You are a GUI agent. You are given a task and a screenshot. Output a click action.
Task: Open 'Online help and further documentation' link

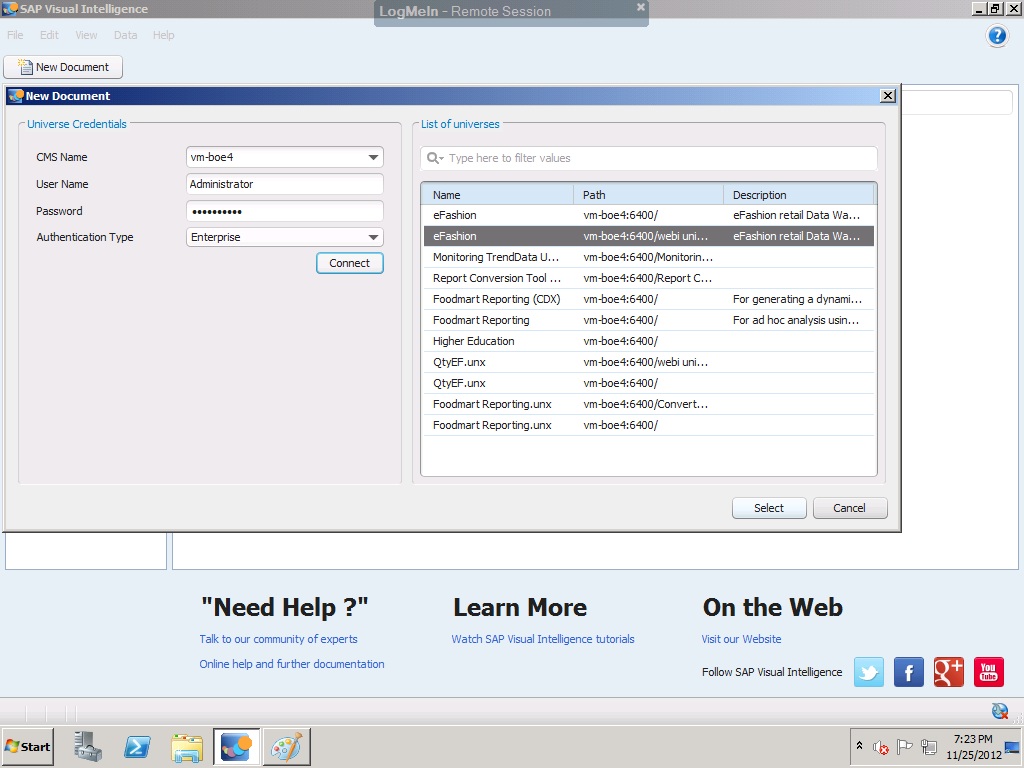pyautogui.click(x=292, y=664)
